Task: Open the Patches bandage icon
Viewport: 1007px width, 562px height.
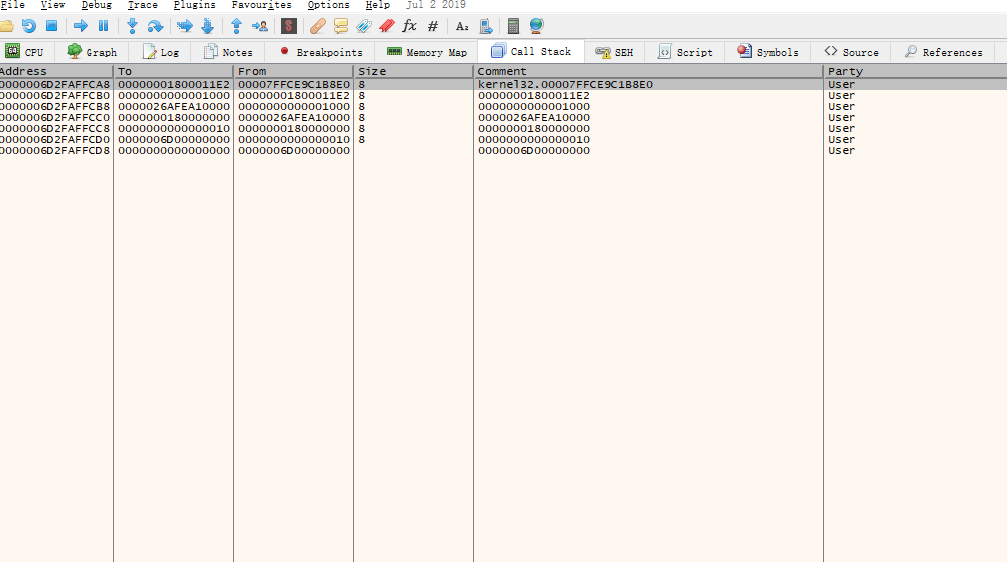Action: click(317, 26)
